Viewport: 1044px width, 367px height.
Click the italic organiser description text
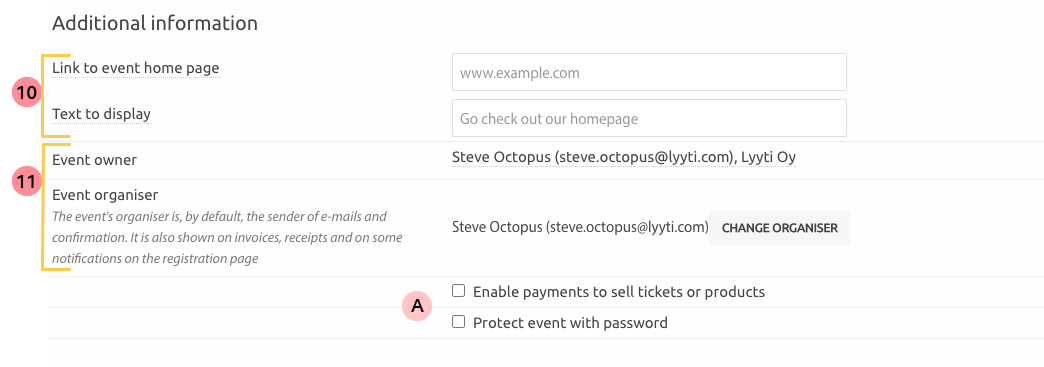coord(227,238)
